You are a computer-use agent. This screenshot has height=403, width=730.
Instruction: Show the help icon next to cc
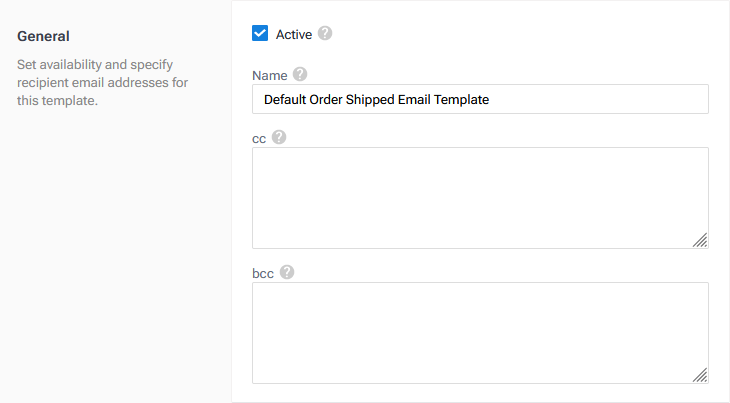click(279, 137)
